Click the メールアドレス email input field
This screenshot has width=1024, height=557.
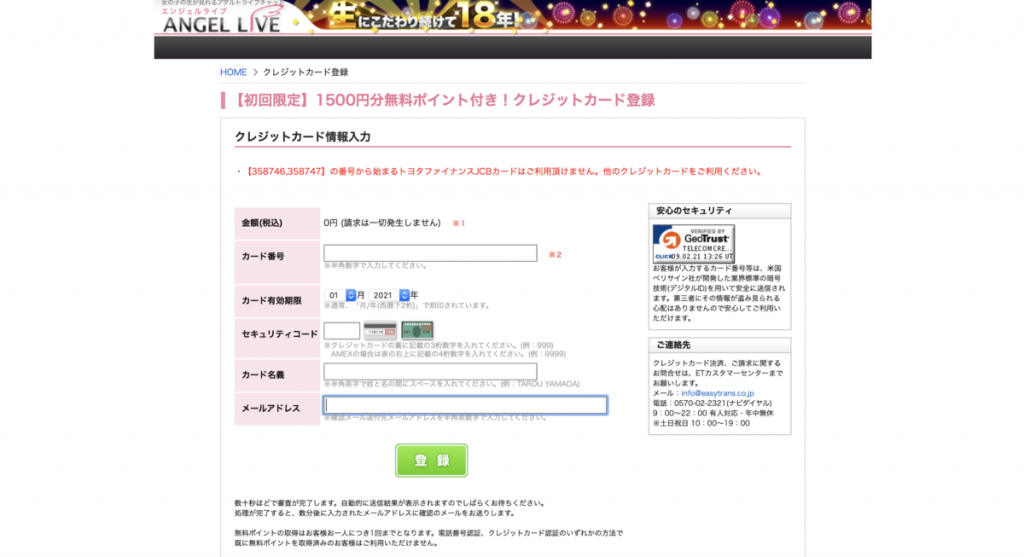[465, 405]
